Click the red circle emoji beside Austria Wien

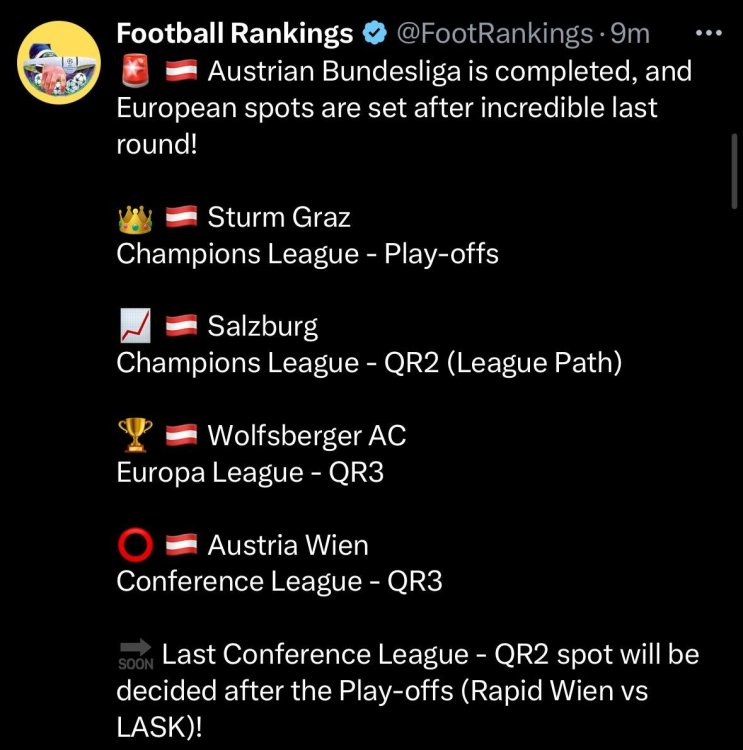pos(134,545)
